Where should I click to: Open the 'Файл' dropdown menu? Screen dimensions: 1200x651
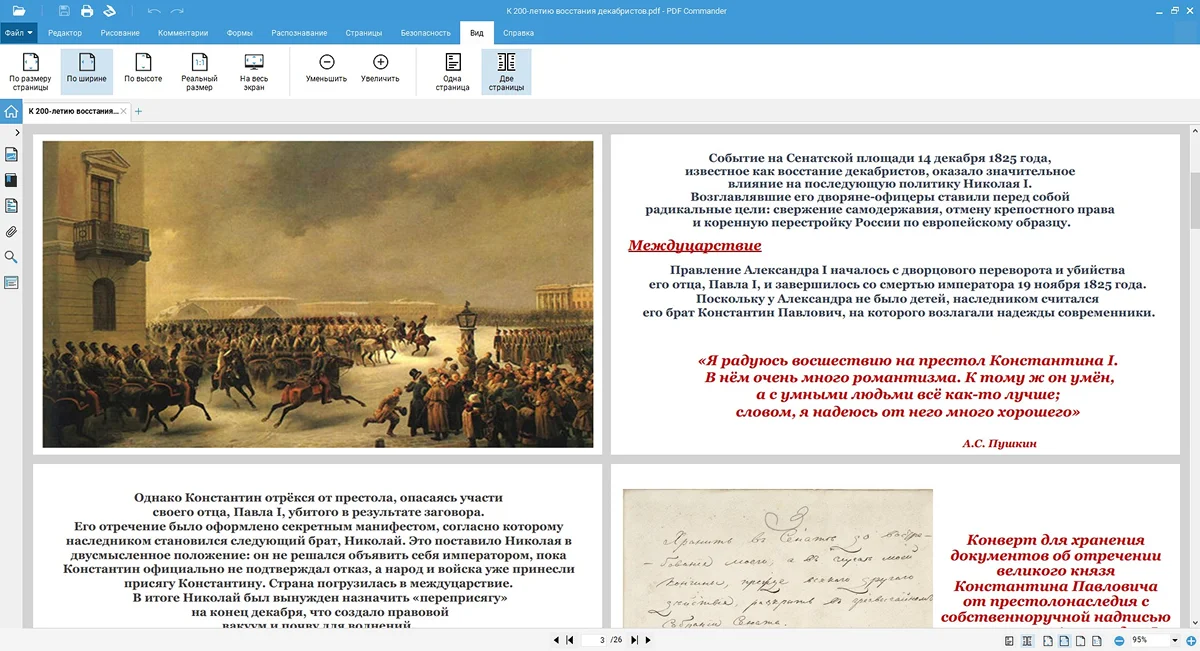point(19,33)
